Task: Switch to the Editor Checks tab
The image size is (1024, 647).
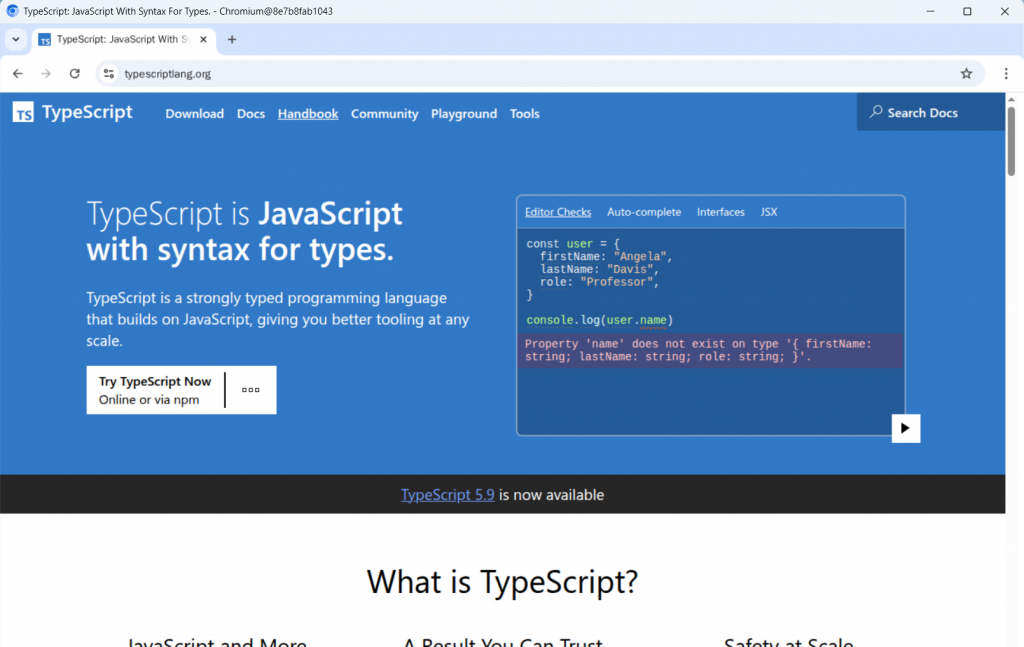Action: [558, 212]
